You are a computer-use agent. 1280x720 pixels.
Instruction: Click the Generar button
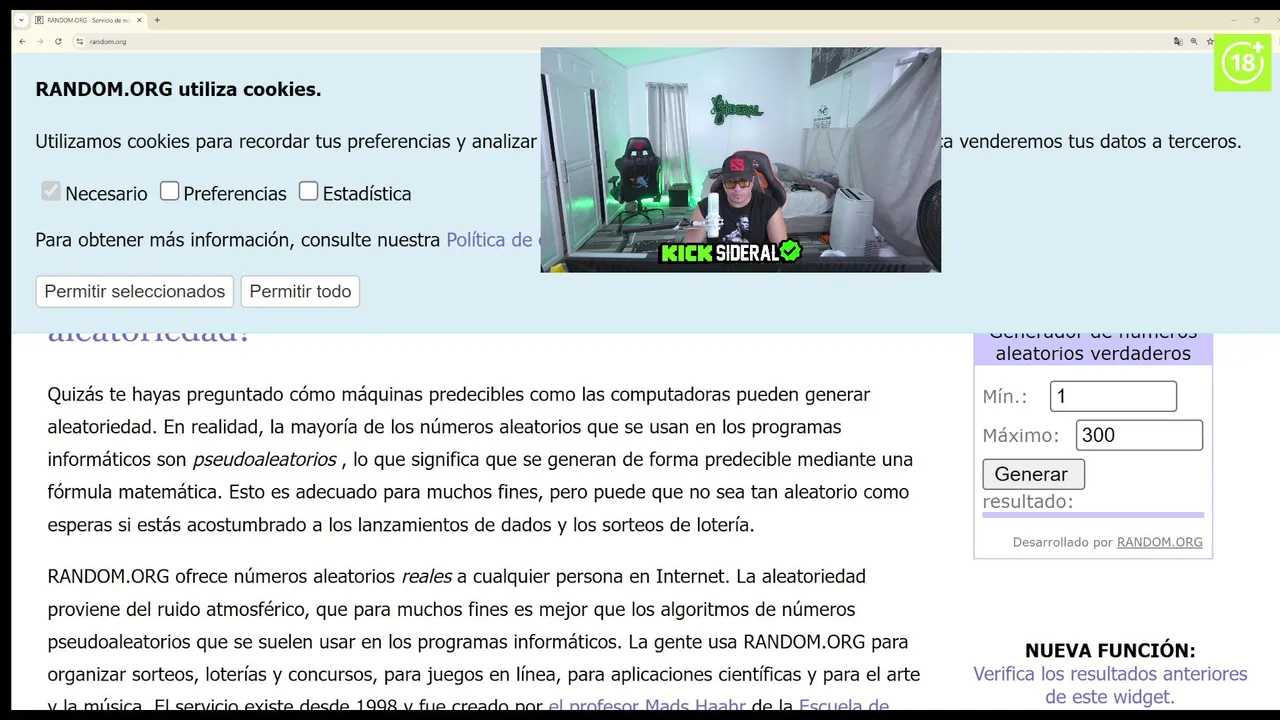(1033, 474)
